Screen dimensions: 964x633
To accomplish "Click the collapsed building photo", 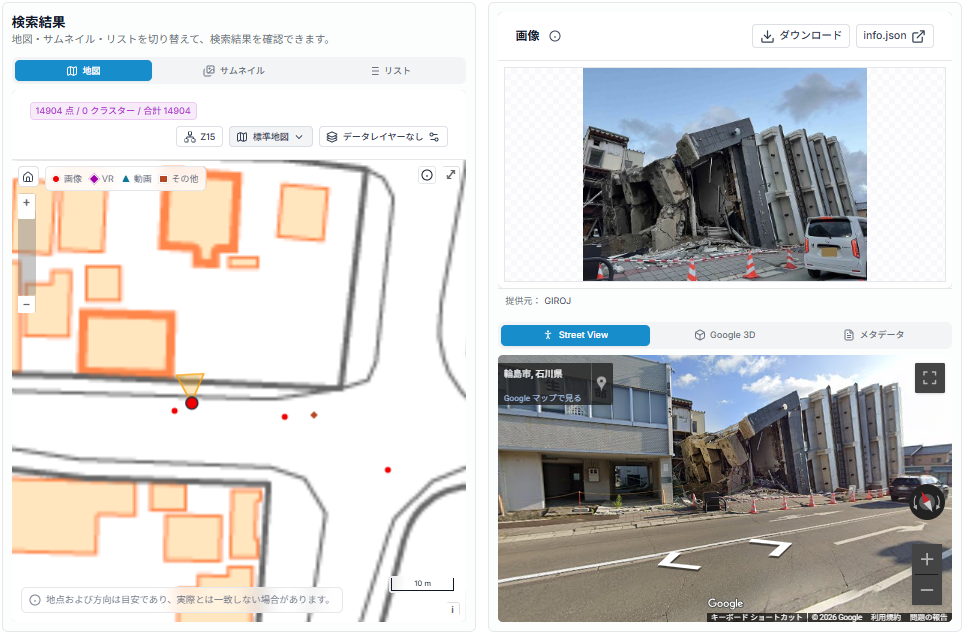I will [x=724, y=175].
